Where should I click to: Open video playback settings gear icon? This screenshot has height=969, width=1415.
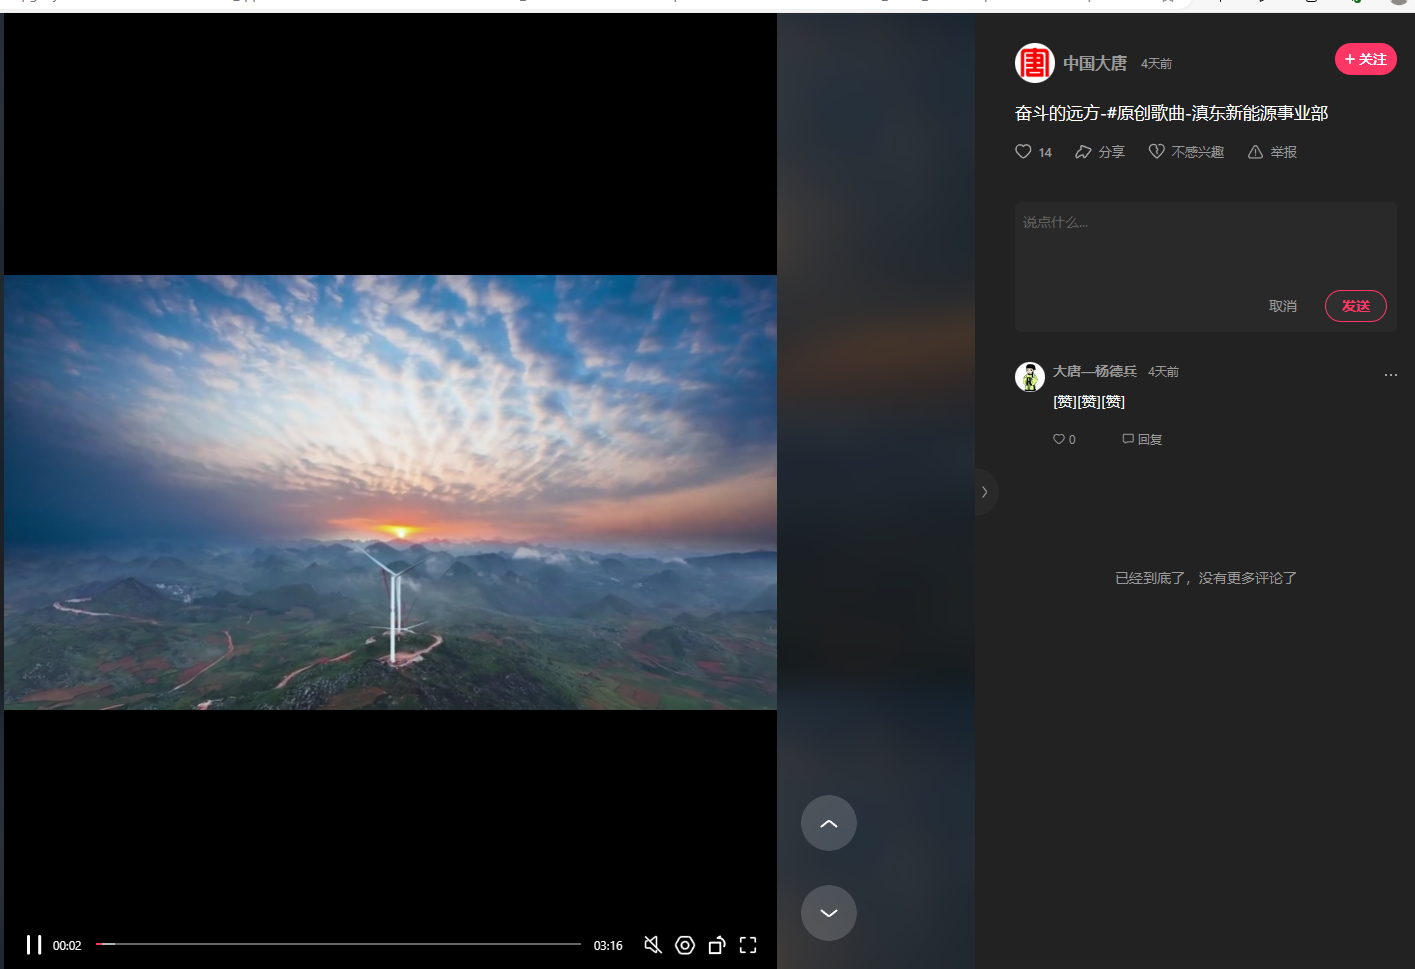click(685, 944)
